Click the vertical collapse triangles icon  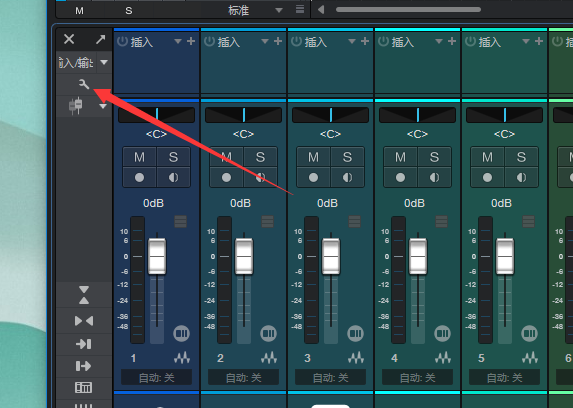(84, 295)
